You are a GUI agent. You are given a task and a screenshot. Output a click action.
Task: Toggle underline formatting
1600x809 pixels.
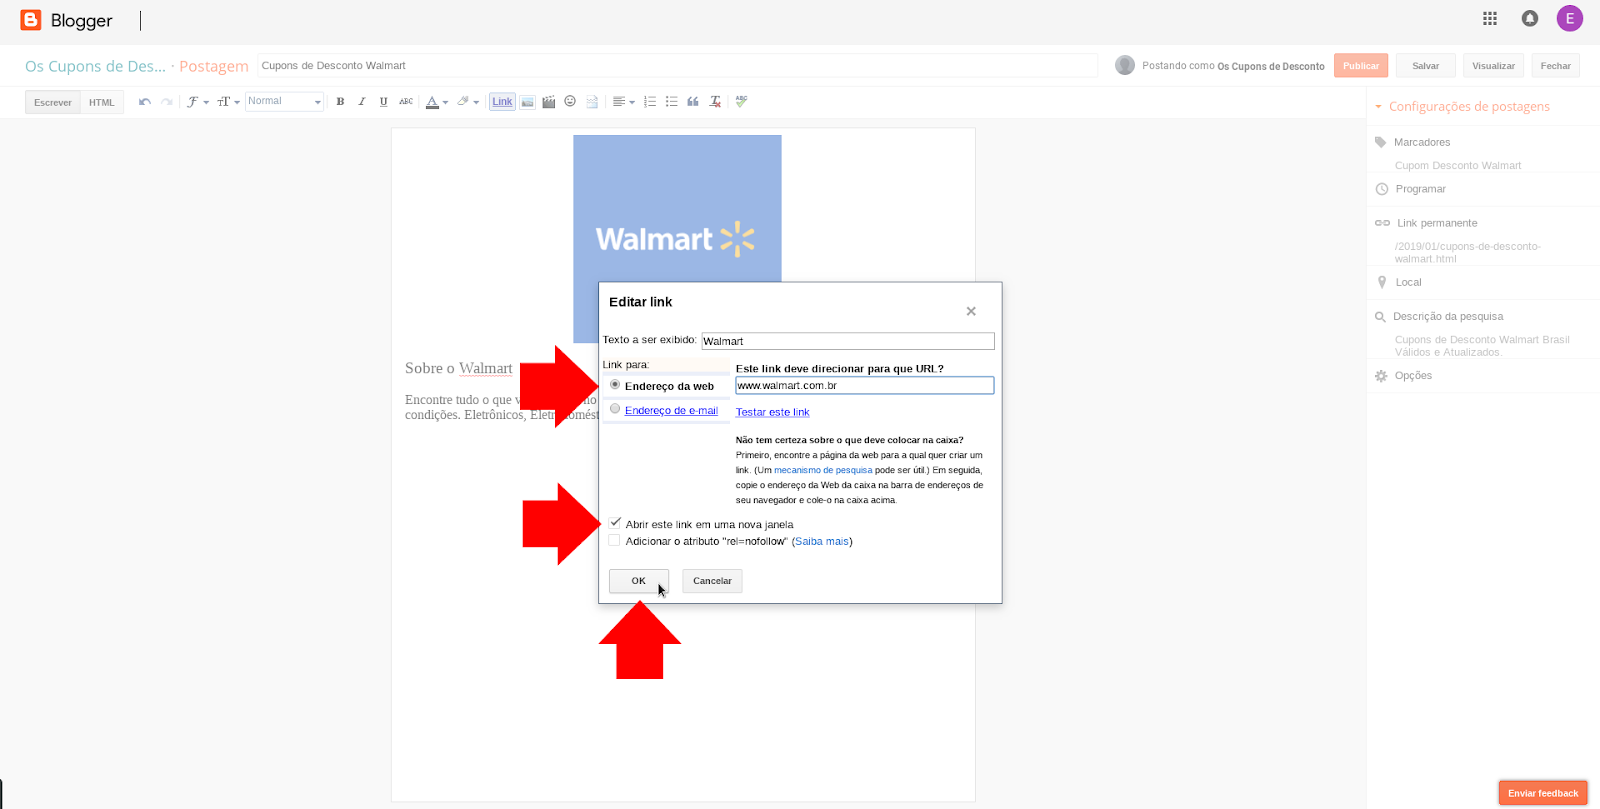click(x=383, y=102)
